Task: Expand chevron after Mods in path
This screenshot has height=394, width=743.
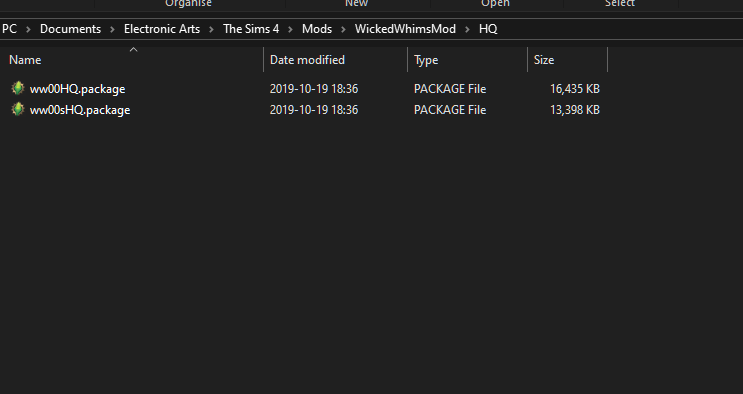Action: tap(343, 29)
